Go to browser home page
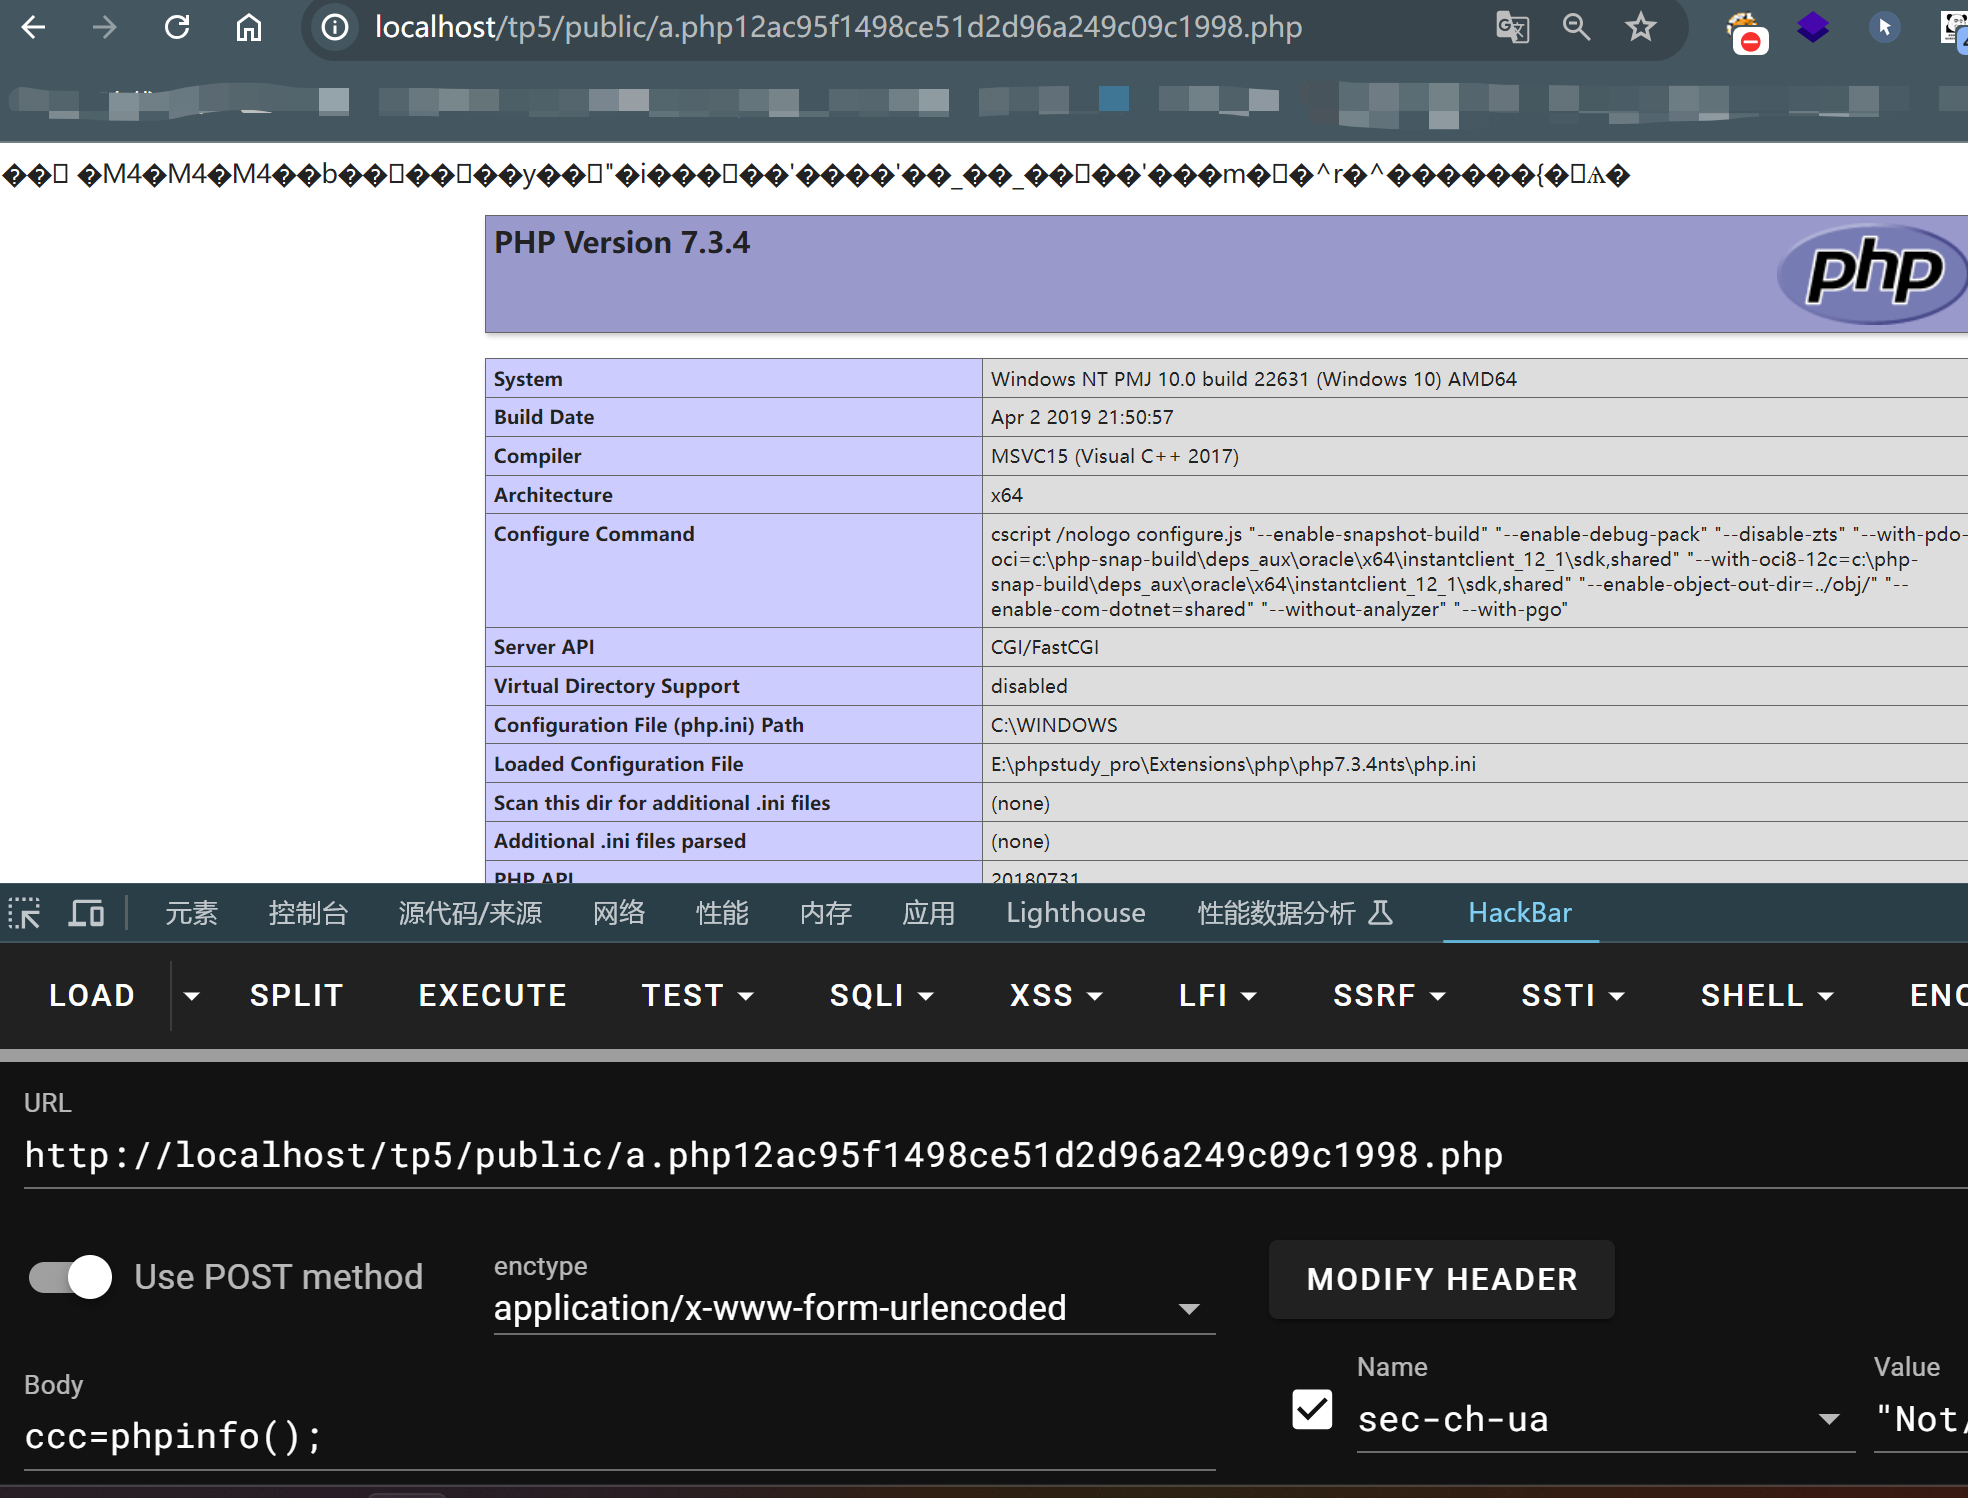Viewport: 1968px width, 1498px height. pos(249,27)
